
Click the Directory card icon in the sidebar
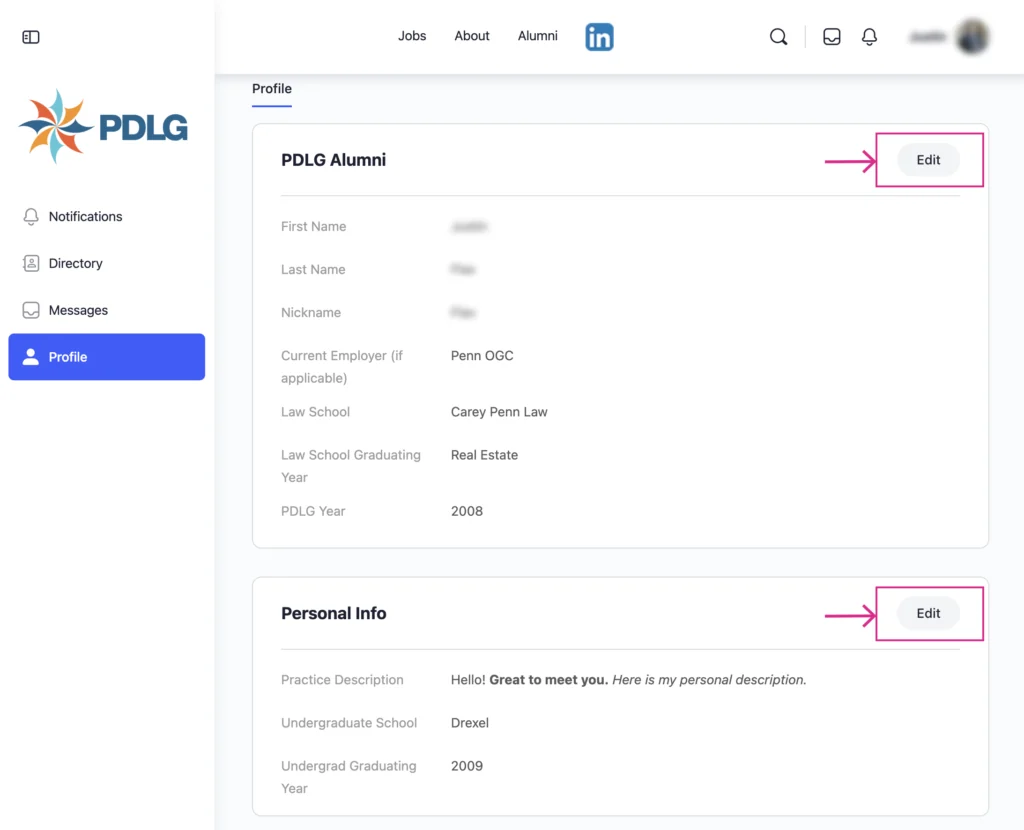click(30, 263)
